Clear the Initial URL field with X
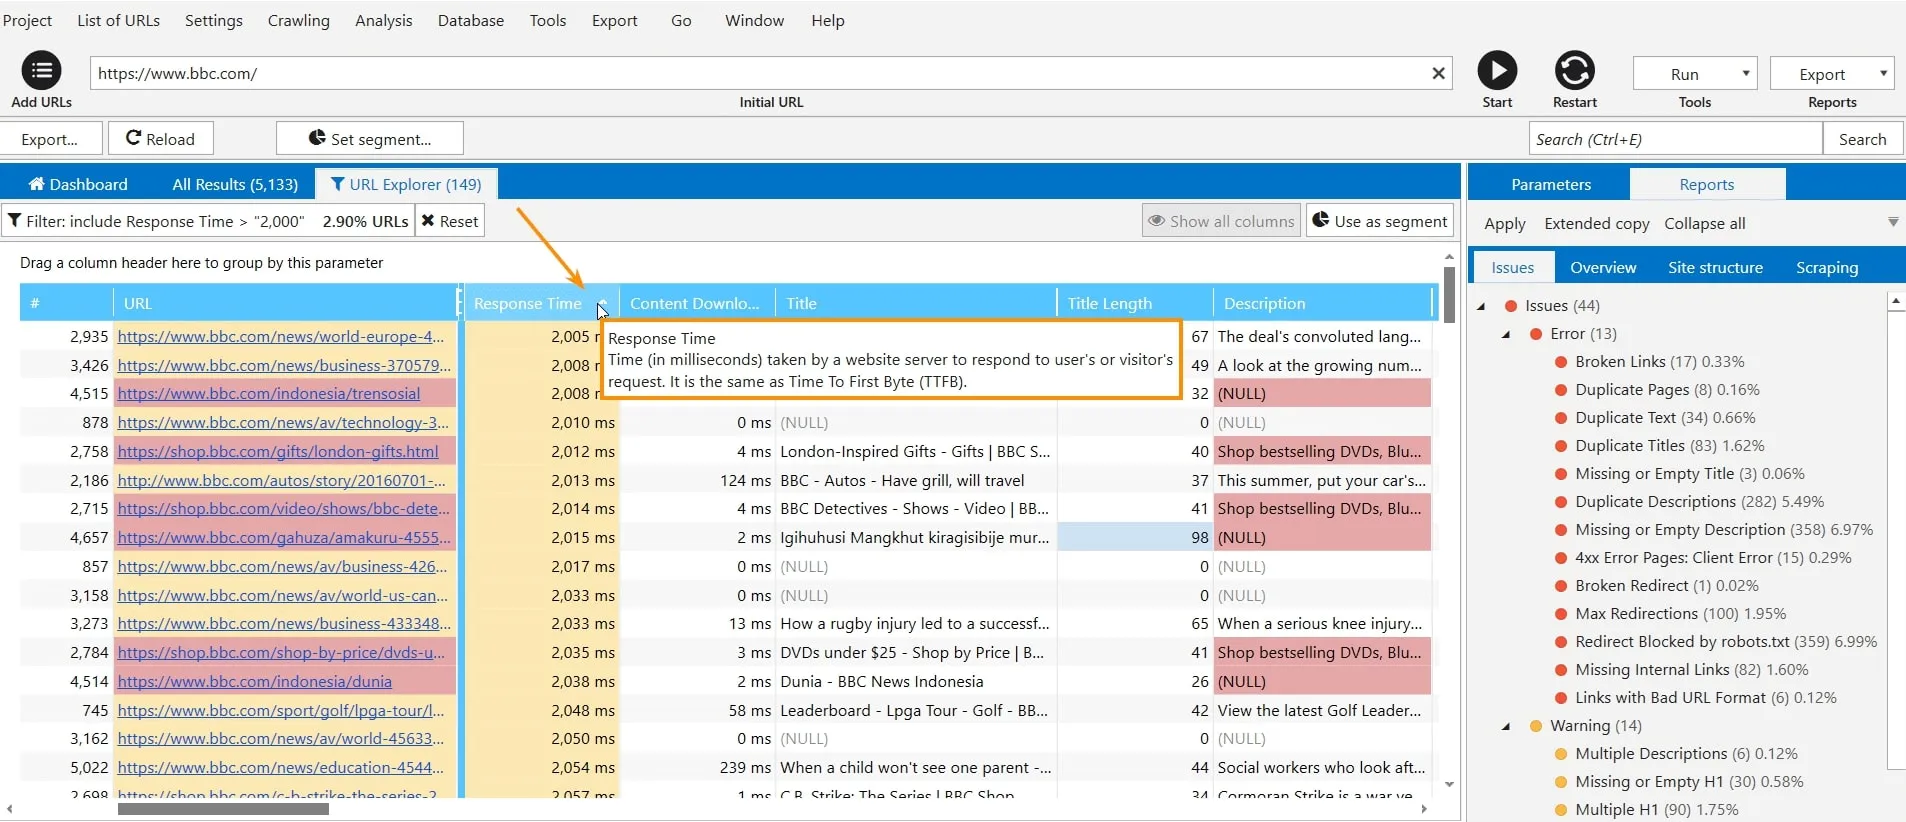Image resolution: width=1906 pixels, height=822 pixels. [x=1438, y=73]
